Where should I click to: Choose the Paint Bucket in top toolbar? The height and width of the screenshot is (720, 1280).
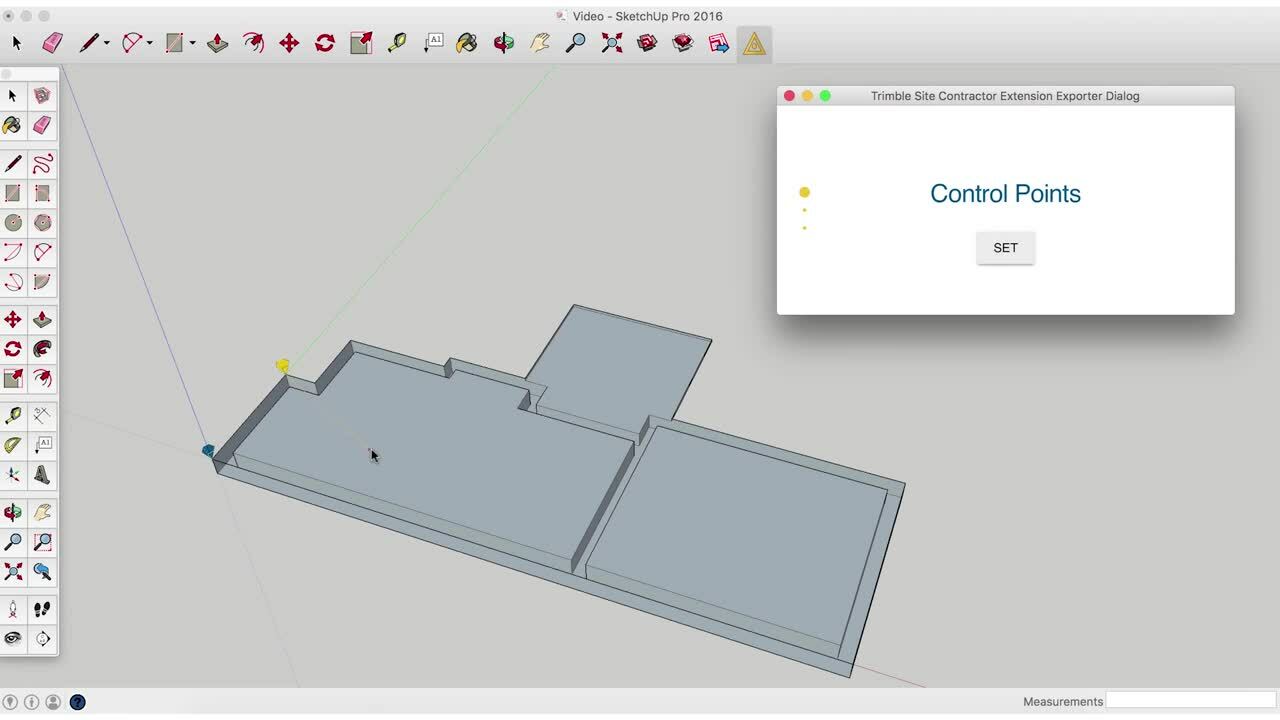point(467,43)
